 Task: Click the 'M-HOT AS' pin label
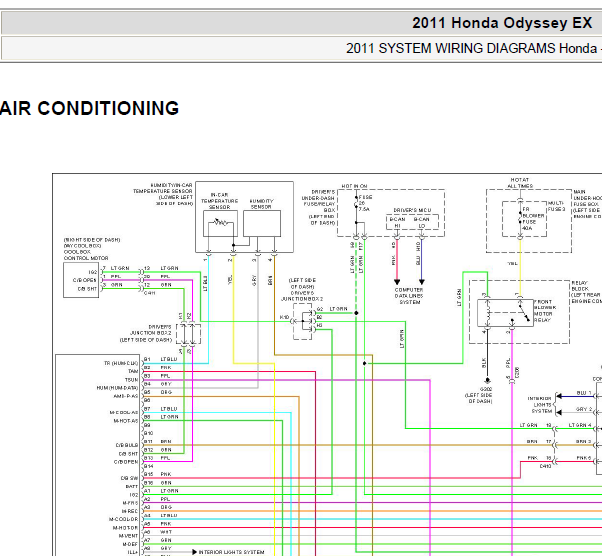[126, 421]
